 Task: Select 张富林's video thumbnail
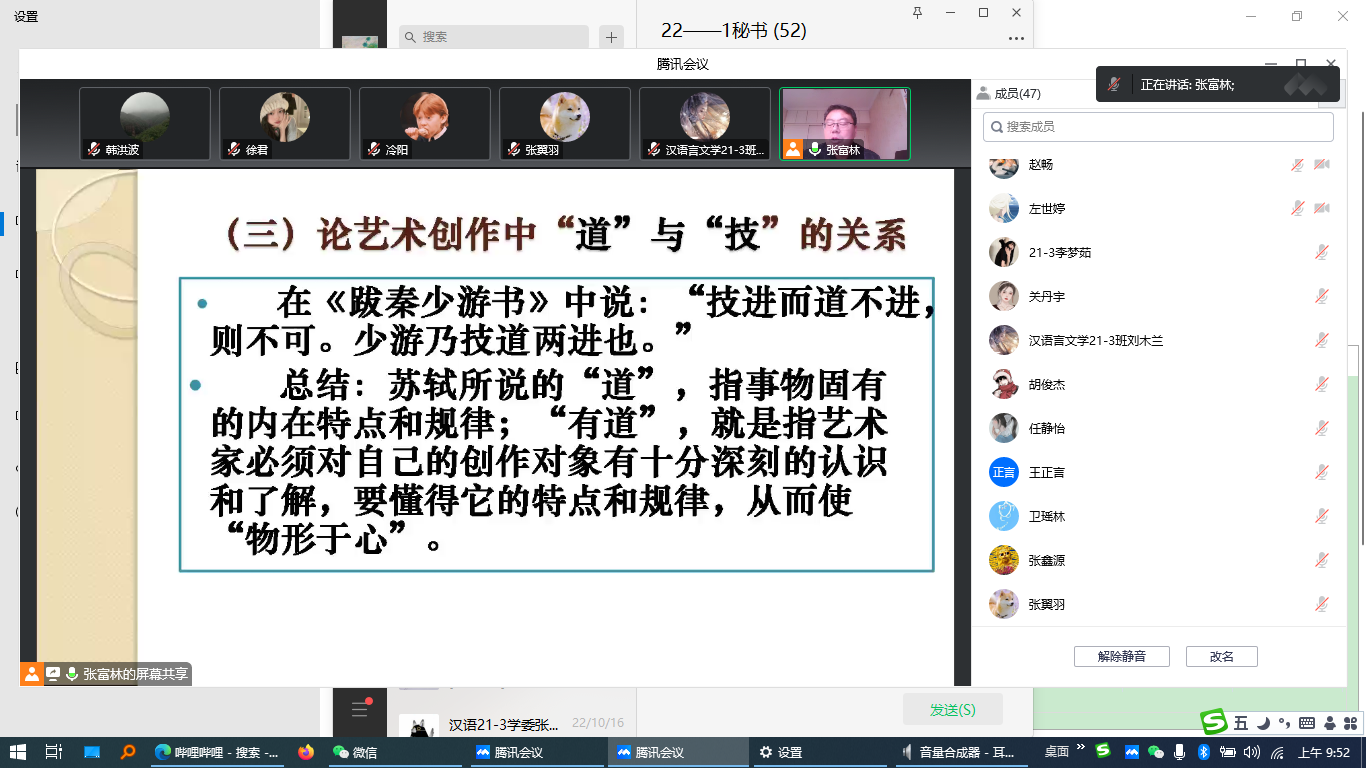click(x=845, y=124)
